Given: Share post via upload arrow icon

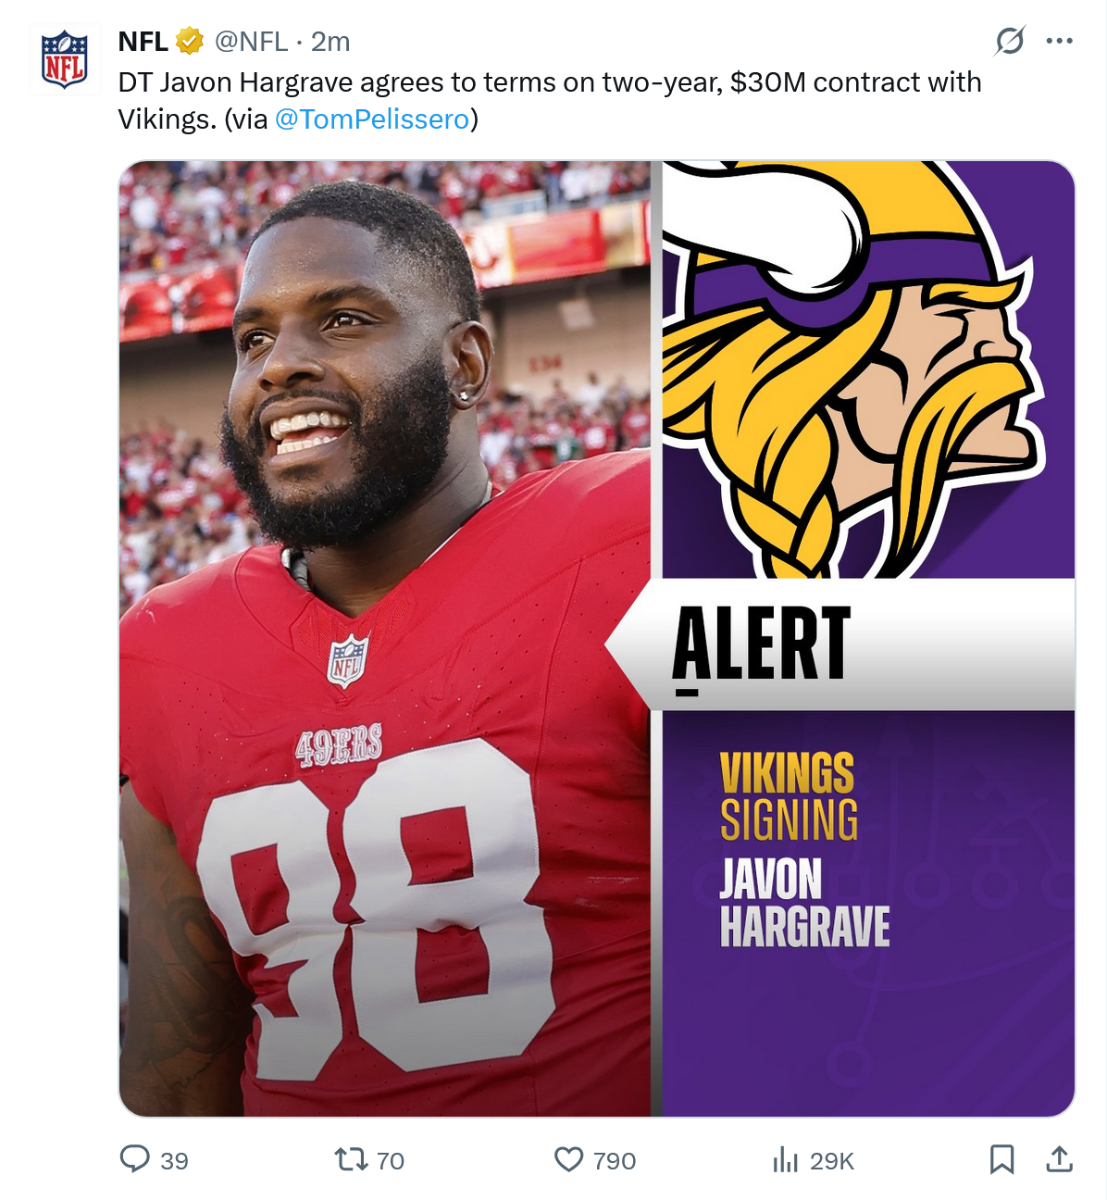Looking at the screenshot, I should click(1059, 1159).
